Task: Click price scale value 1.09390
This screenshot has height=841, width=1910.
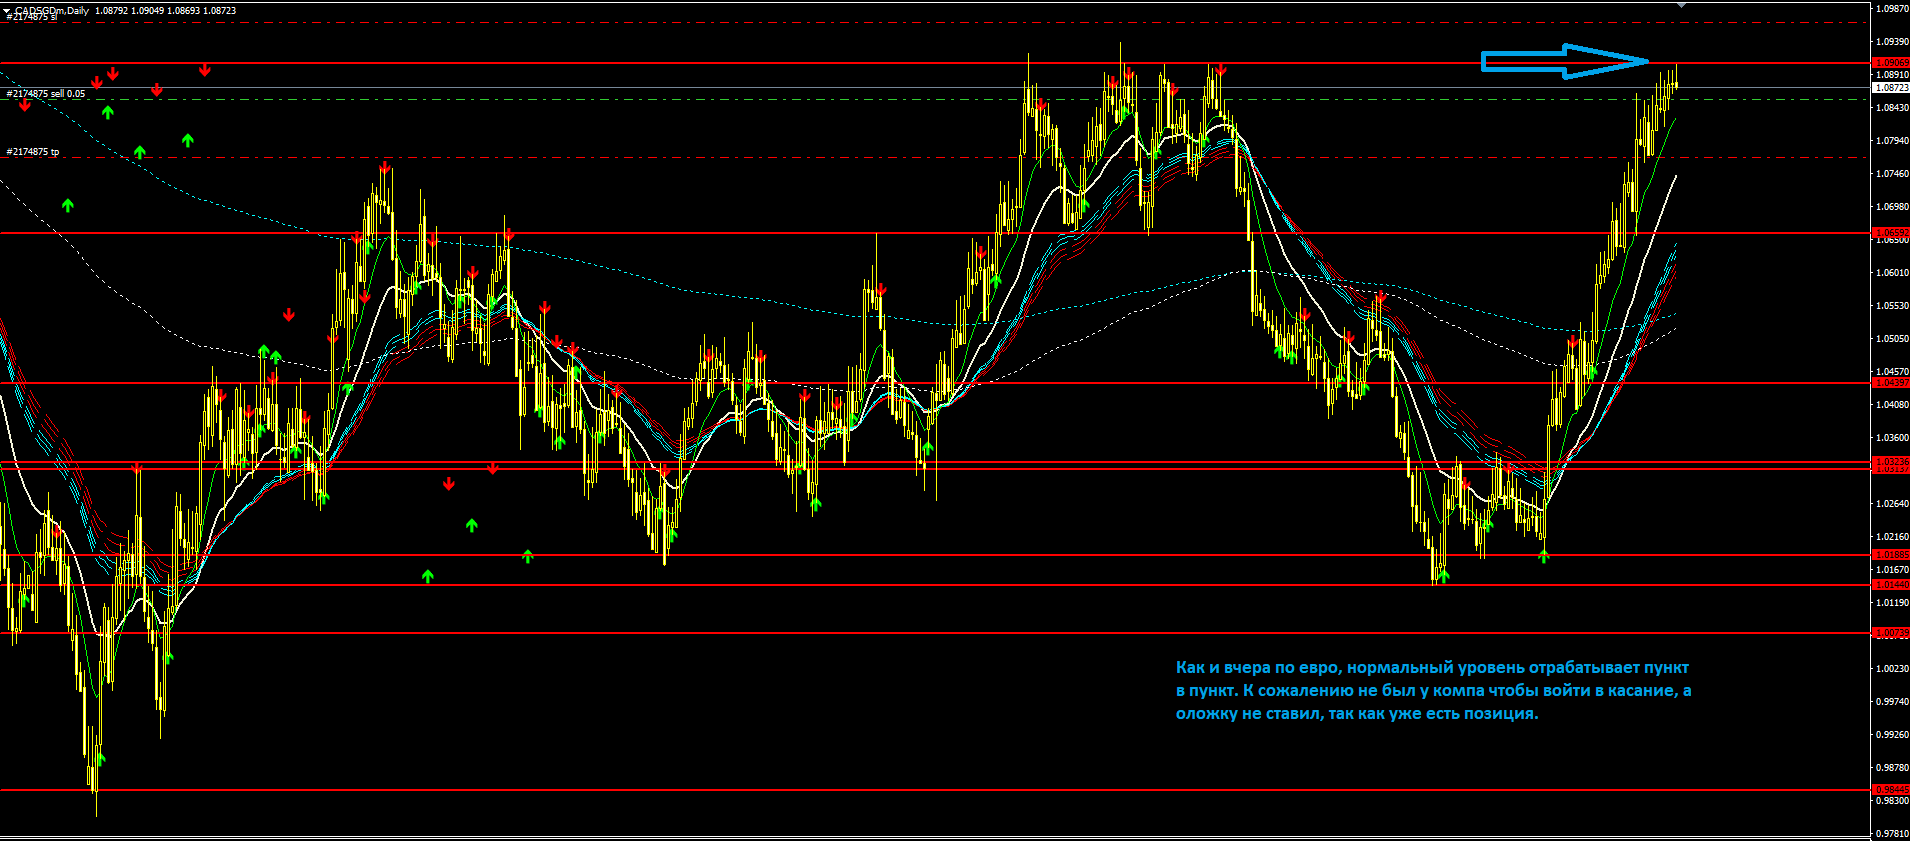Action: point(1891,42)
